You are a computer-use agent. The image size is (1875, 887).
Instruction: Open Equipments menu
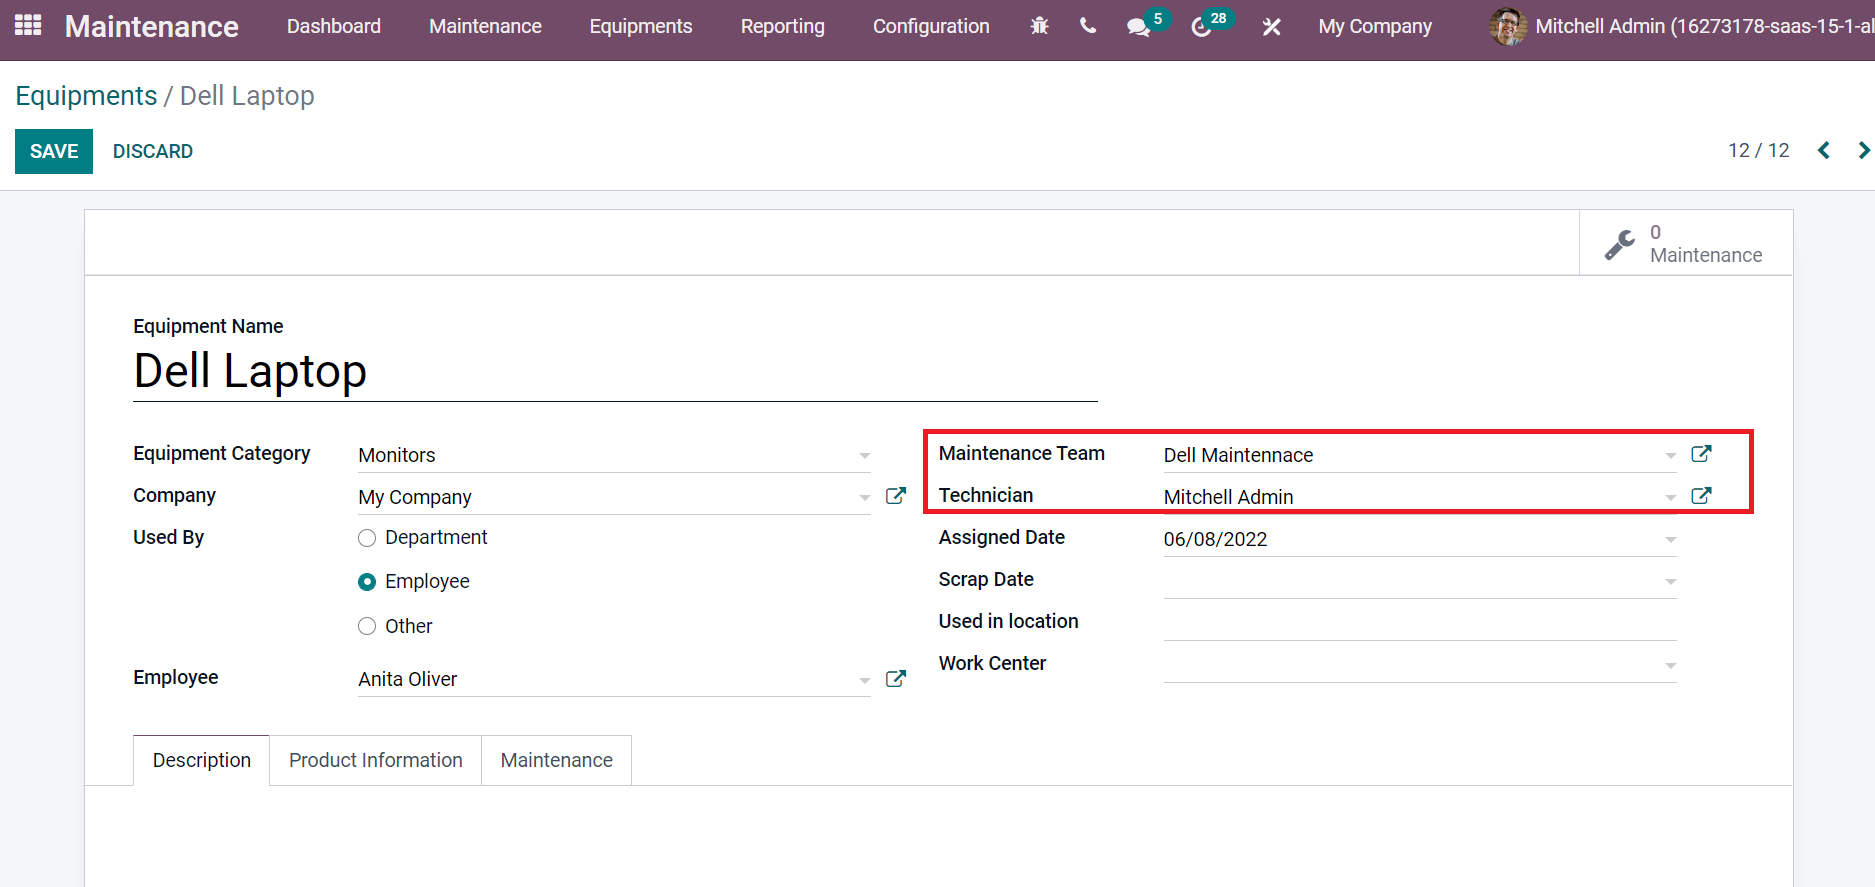(641, 27)
